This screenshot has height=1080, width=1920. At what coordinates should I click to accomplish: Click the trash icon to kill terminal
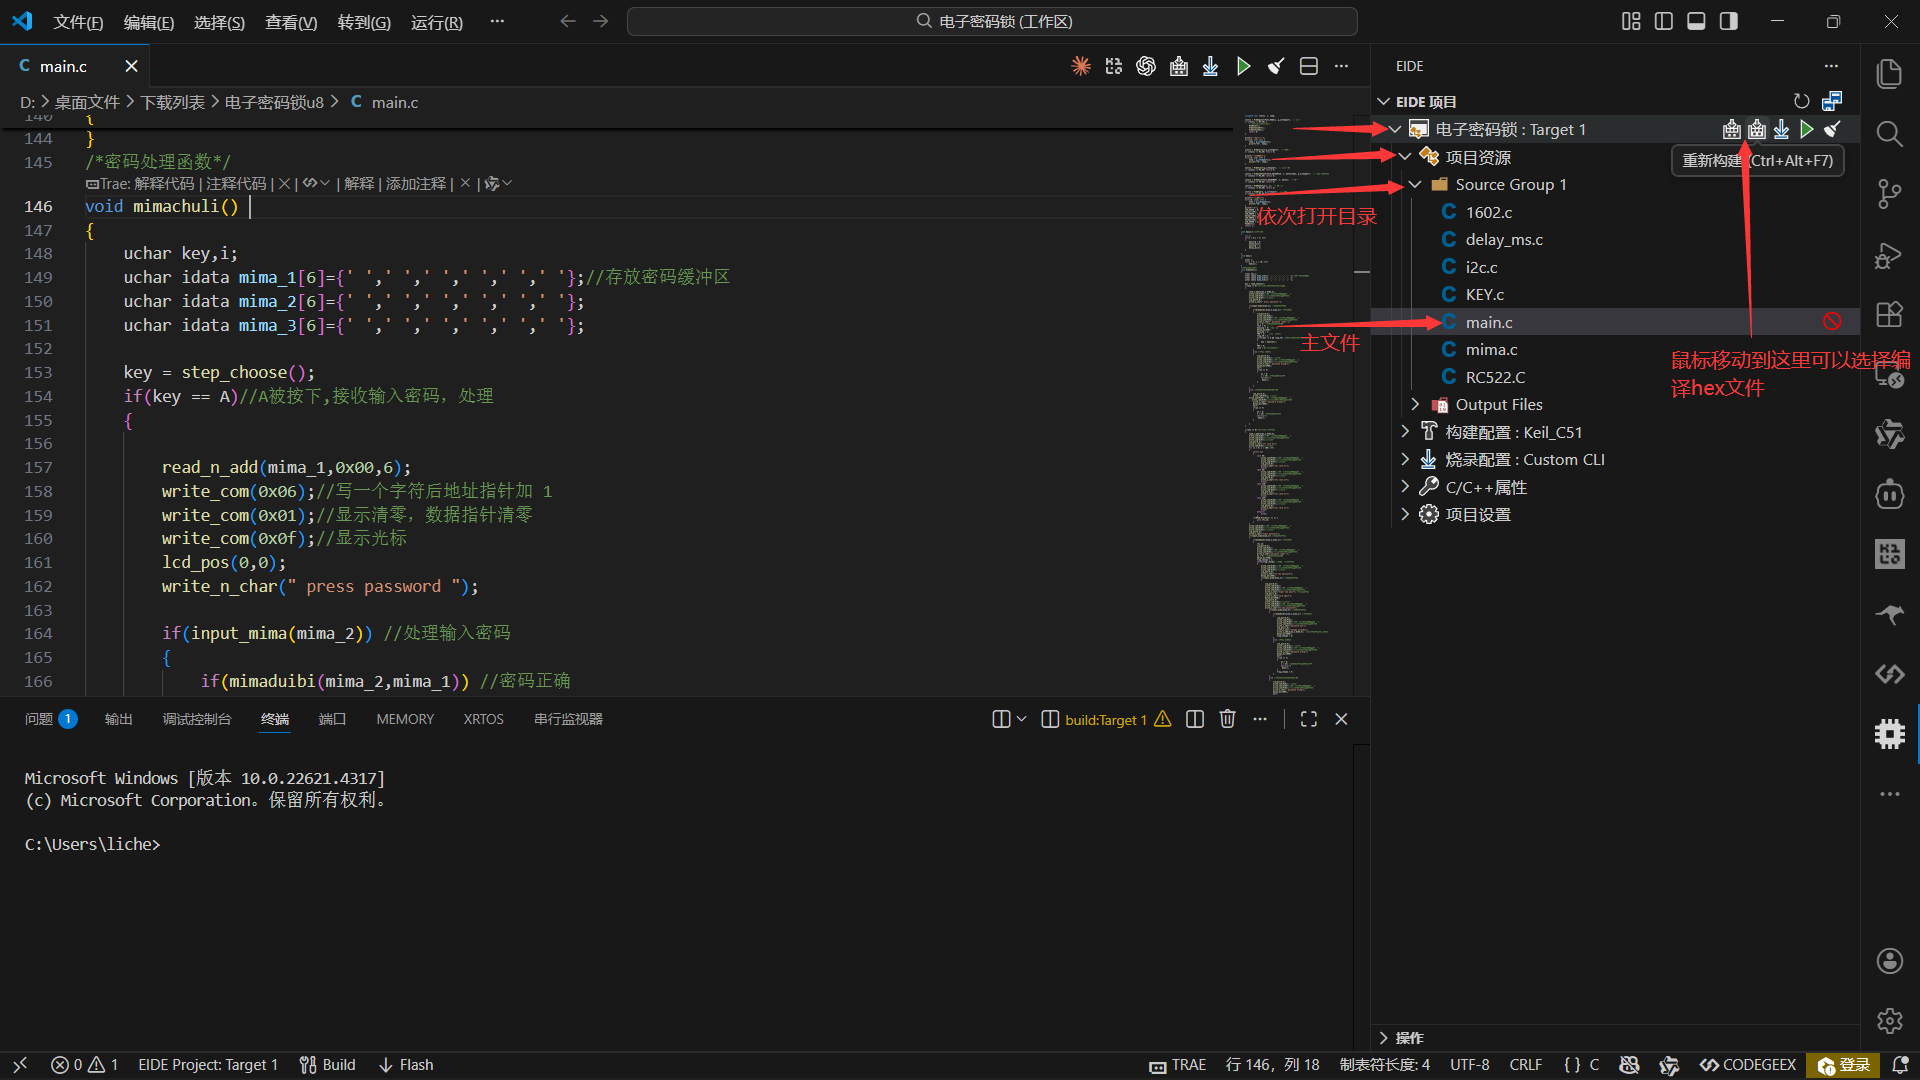click(x=1227, y=719)
